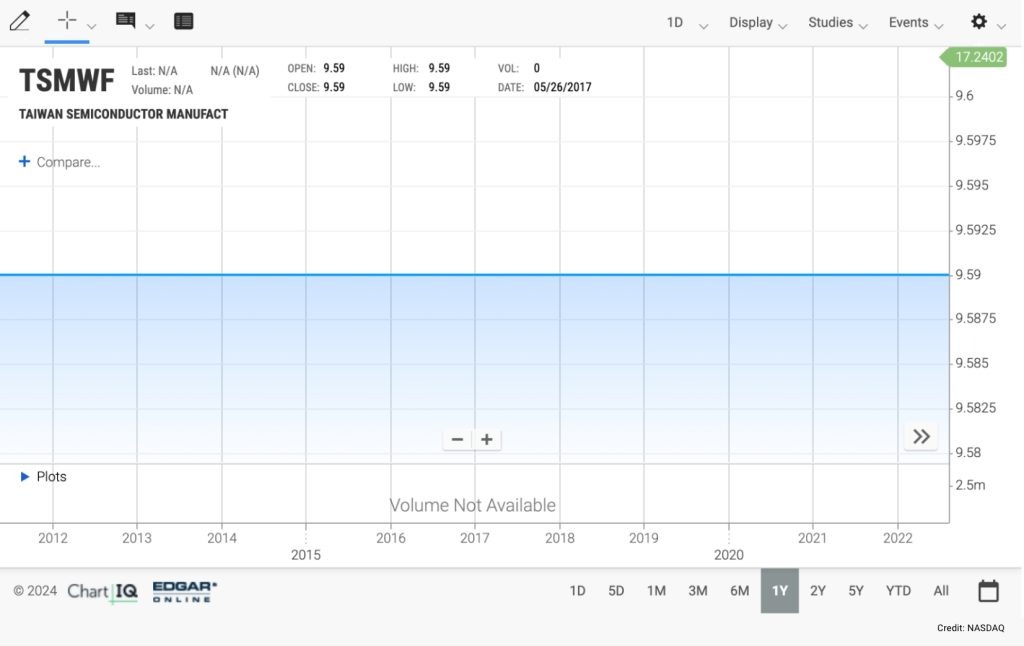Select the 5Y time range
This screenshot has height=646, width=1024.
coord(856,591)
